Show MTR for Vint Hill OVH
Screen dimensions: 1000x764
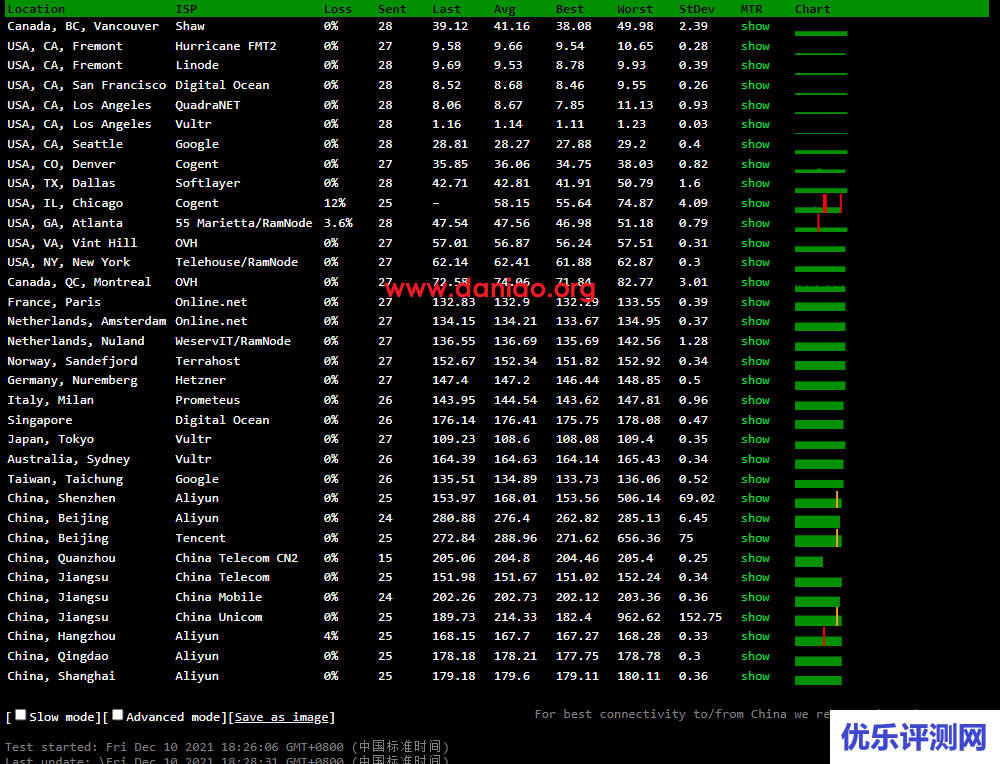[755, 243]
